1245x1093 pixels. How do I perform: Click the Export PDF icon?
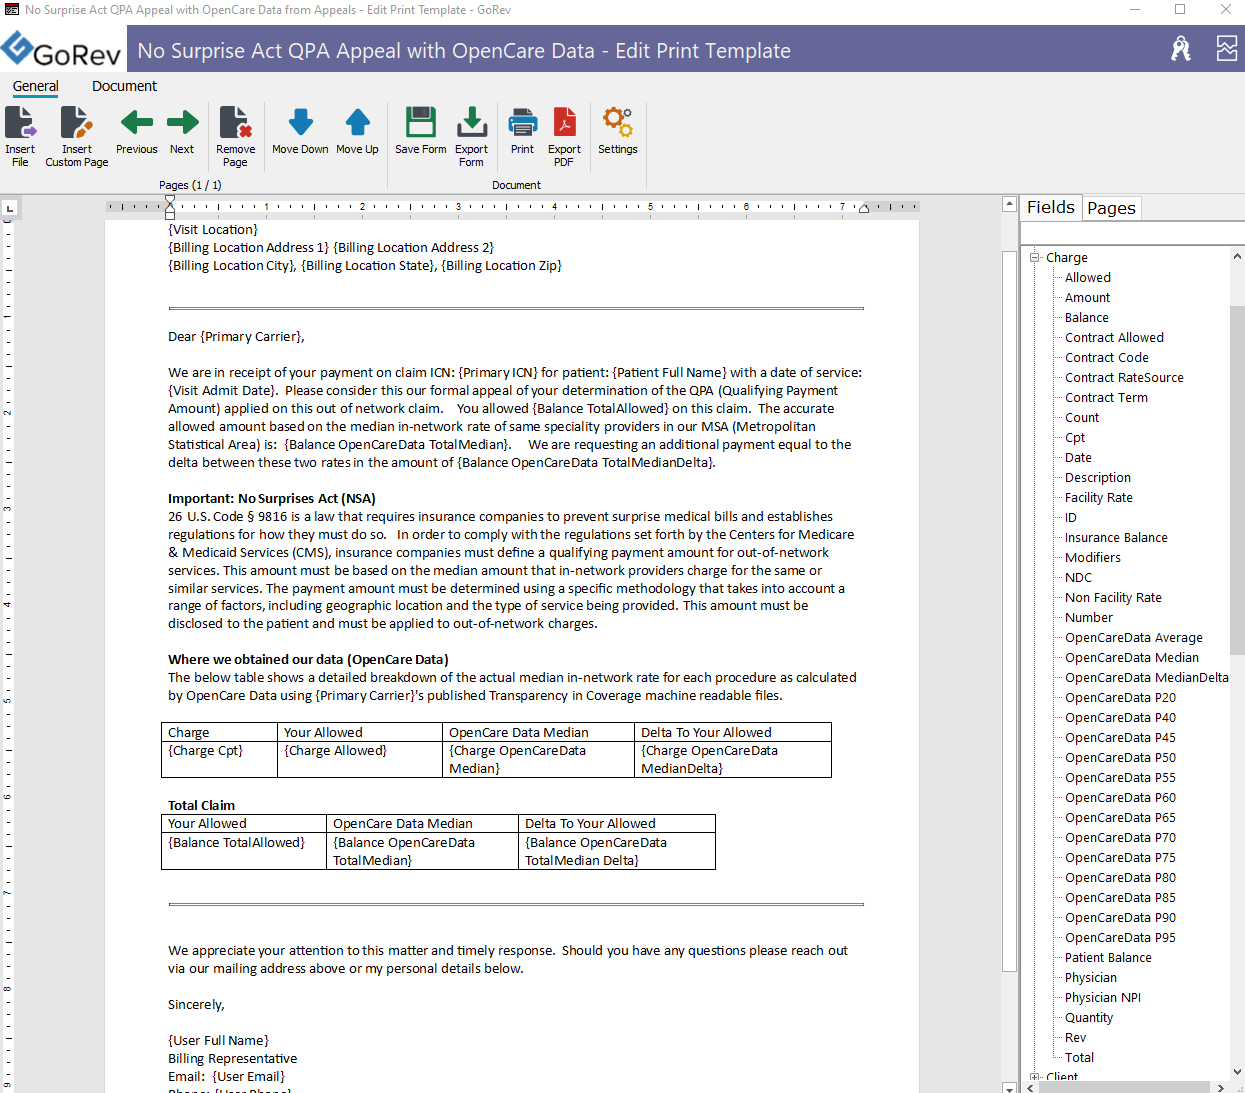[x=564, y=123]
